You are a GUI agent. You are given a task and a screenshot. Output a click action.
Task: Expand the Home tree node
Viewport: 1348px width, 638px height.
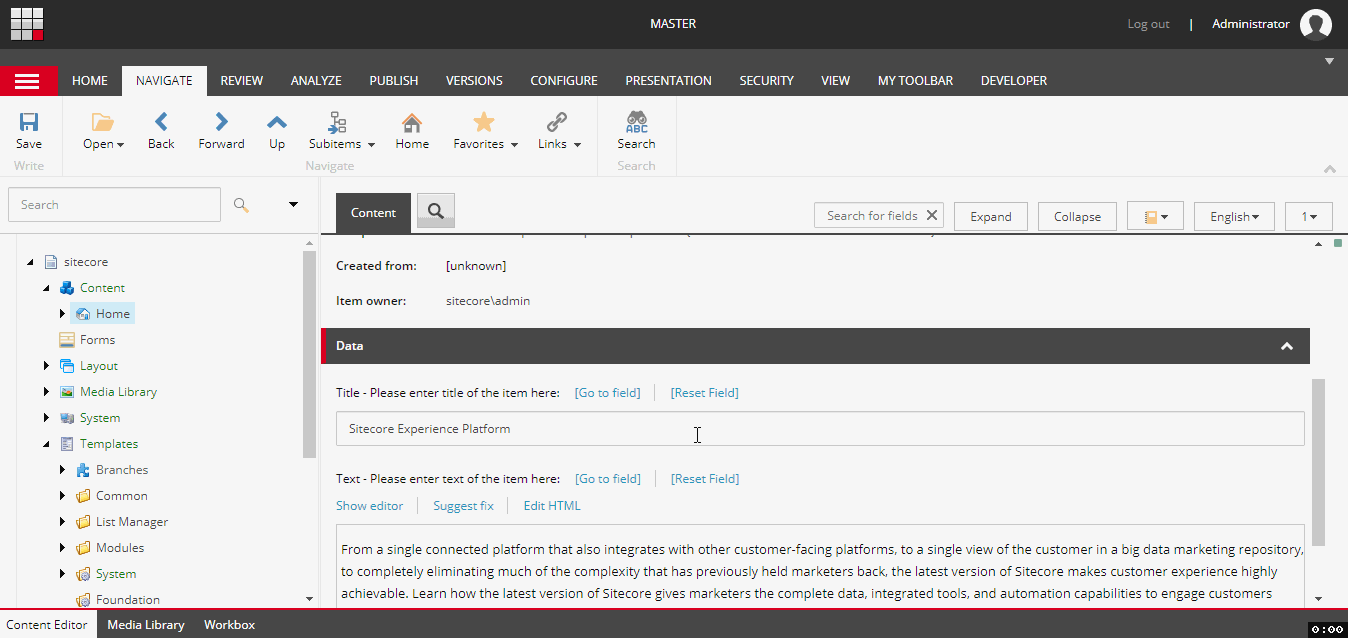pos(62,314)
